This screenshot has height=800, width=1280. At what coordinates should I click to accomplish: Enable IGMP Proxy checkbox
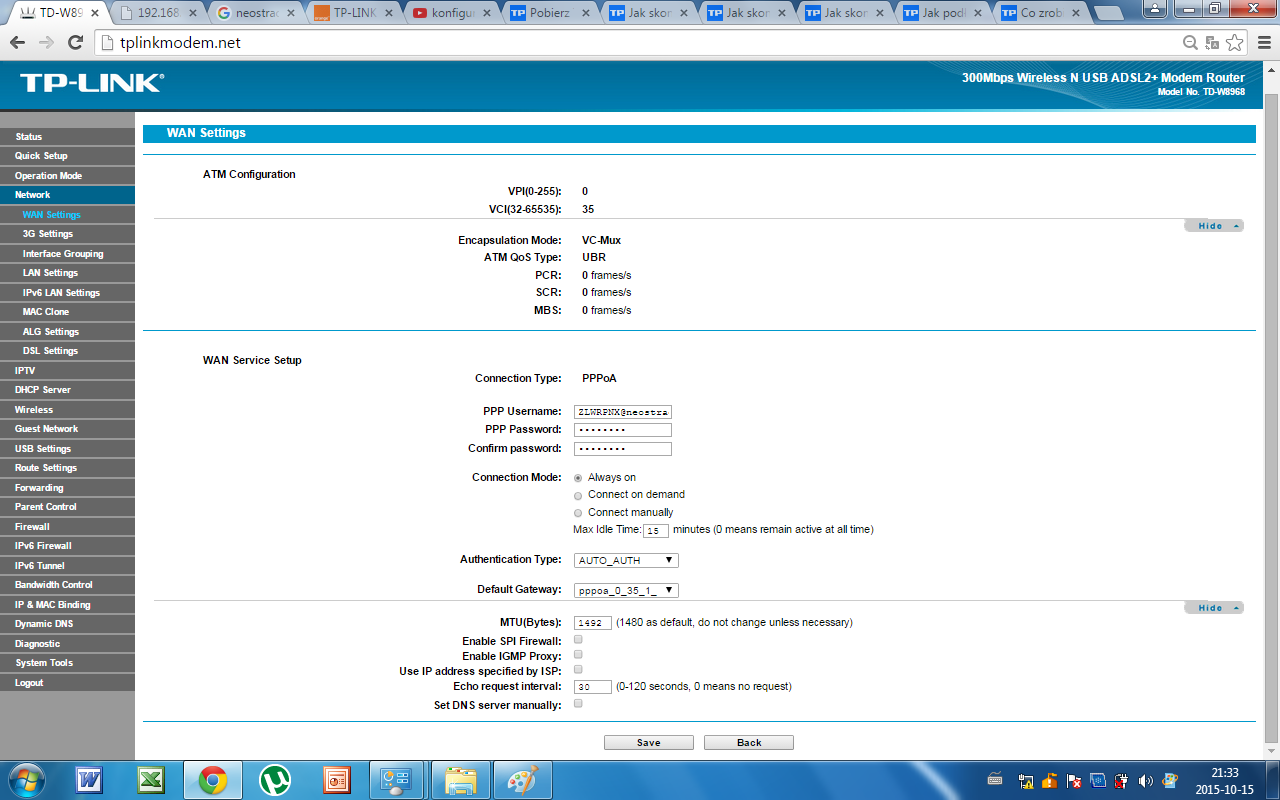point(578,654)
